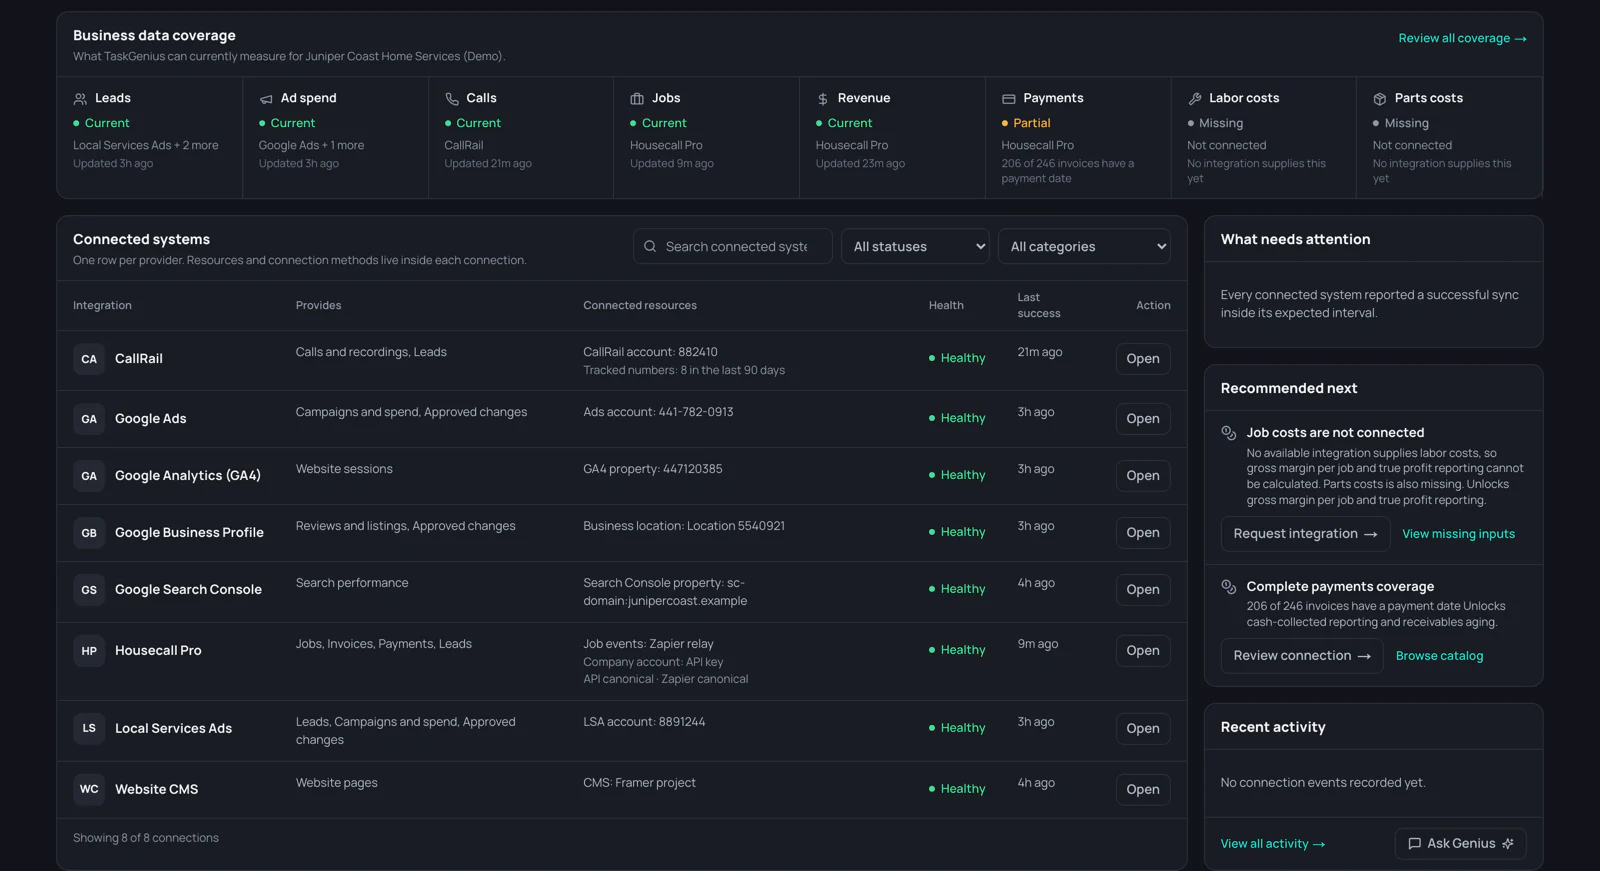The height and width of the screenshot is (871, 1600).
Task: Click the Payments card icon
Action: tap(1009, 99)
